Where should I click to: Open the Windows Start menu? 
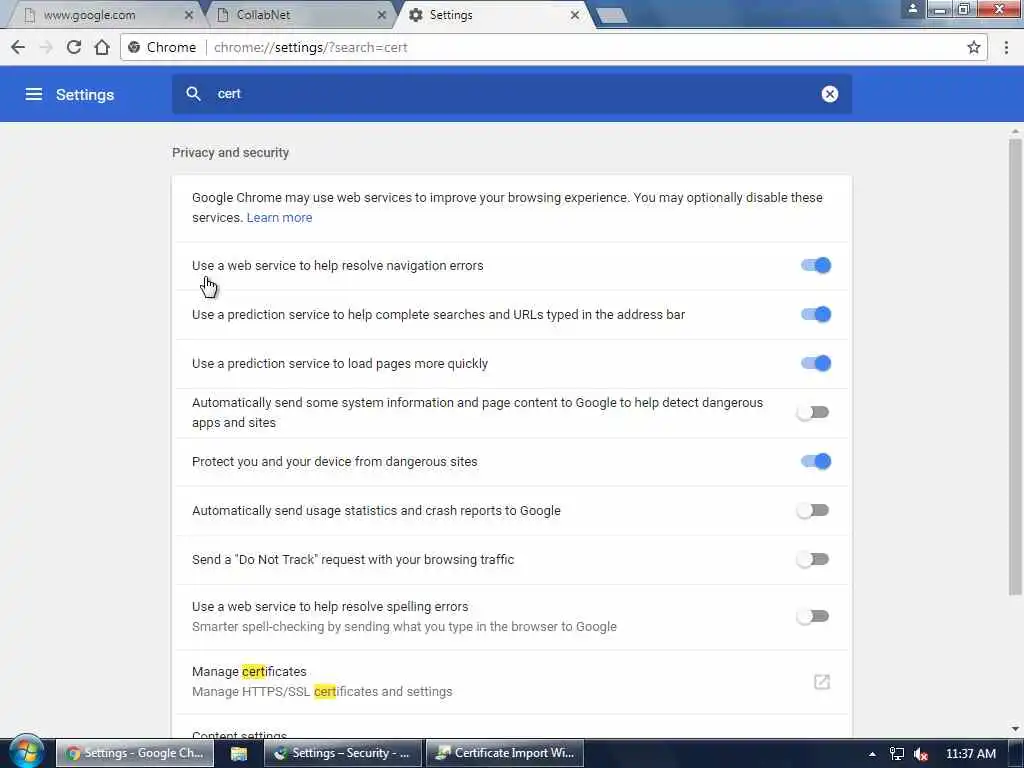pos(26,752)
